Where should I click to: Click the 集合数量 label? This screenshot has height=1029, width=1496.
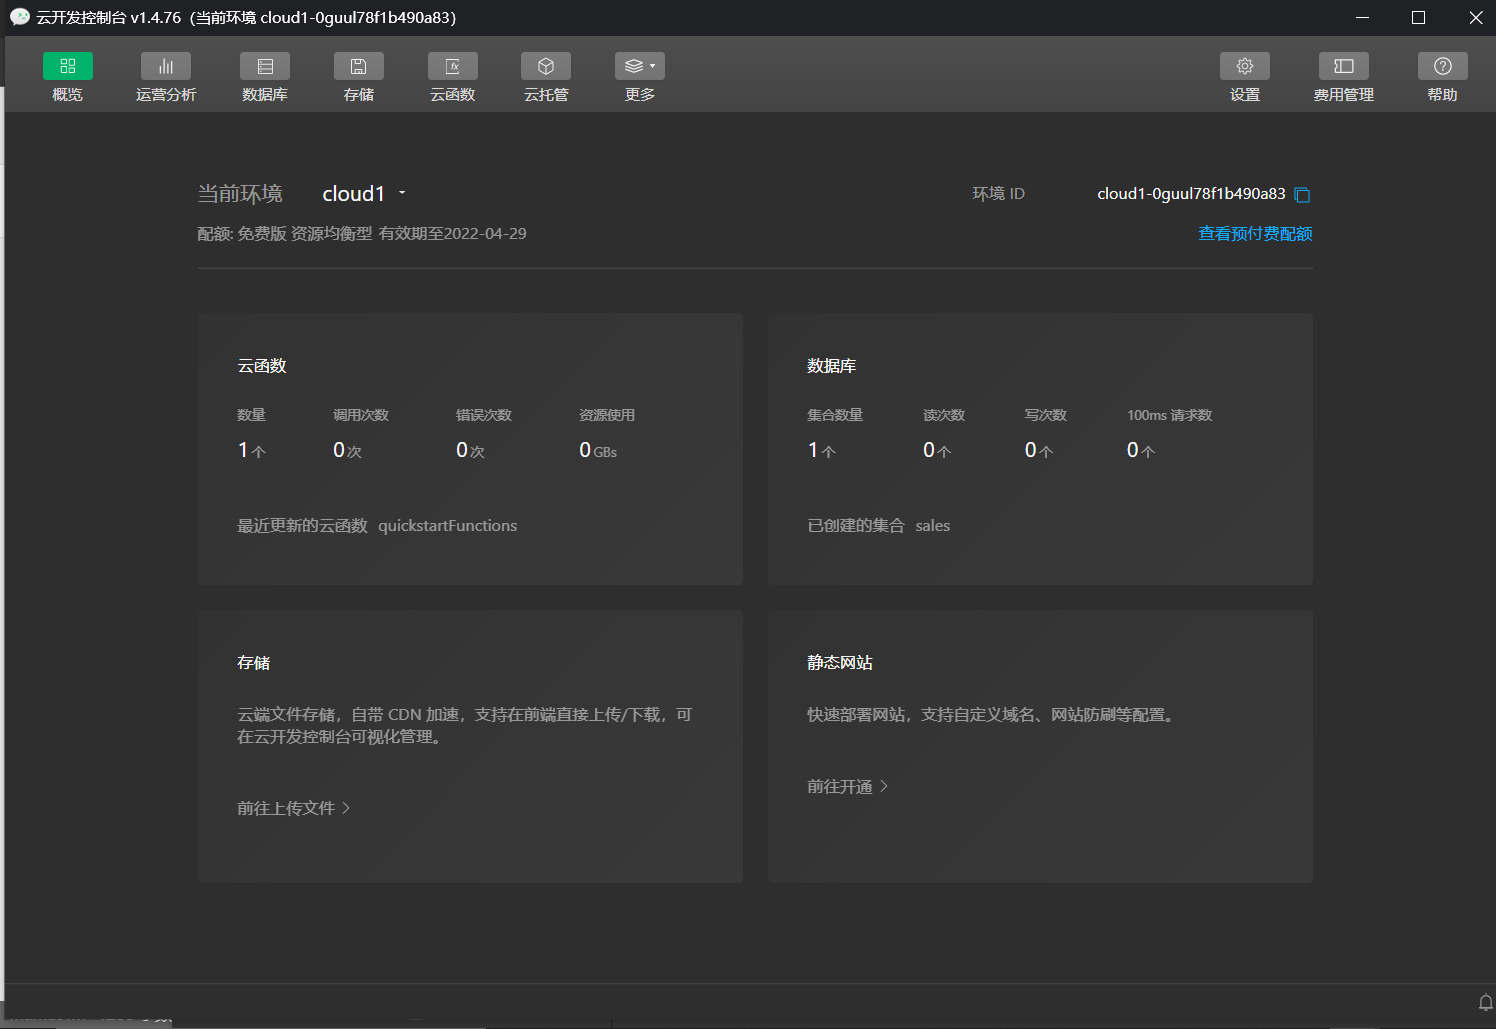pos(835,415)
